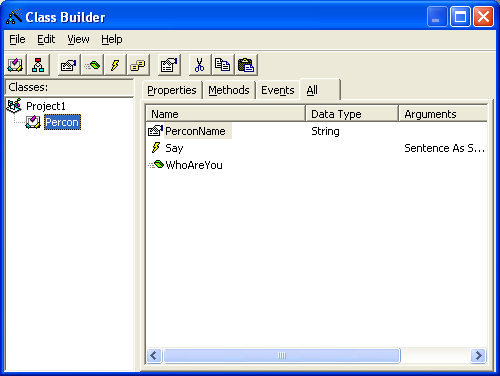Screen dimensions: 500x376
Task: Click the lightning icon beside Say
Action: click(156, 147)
